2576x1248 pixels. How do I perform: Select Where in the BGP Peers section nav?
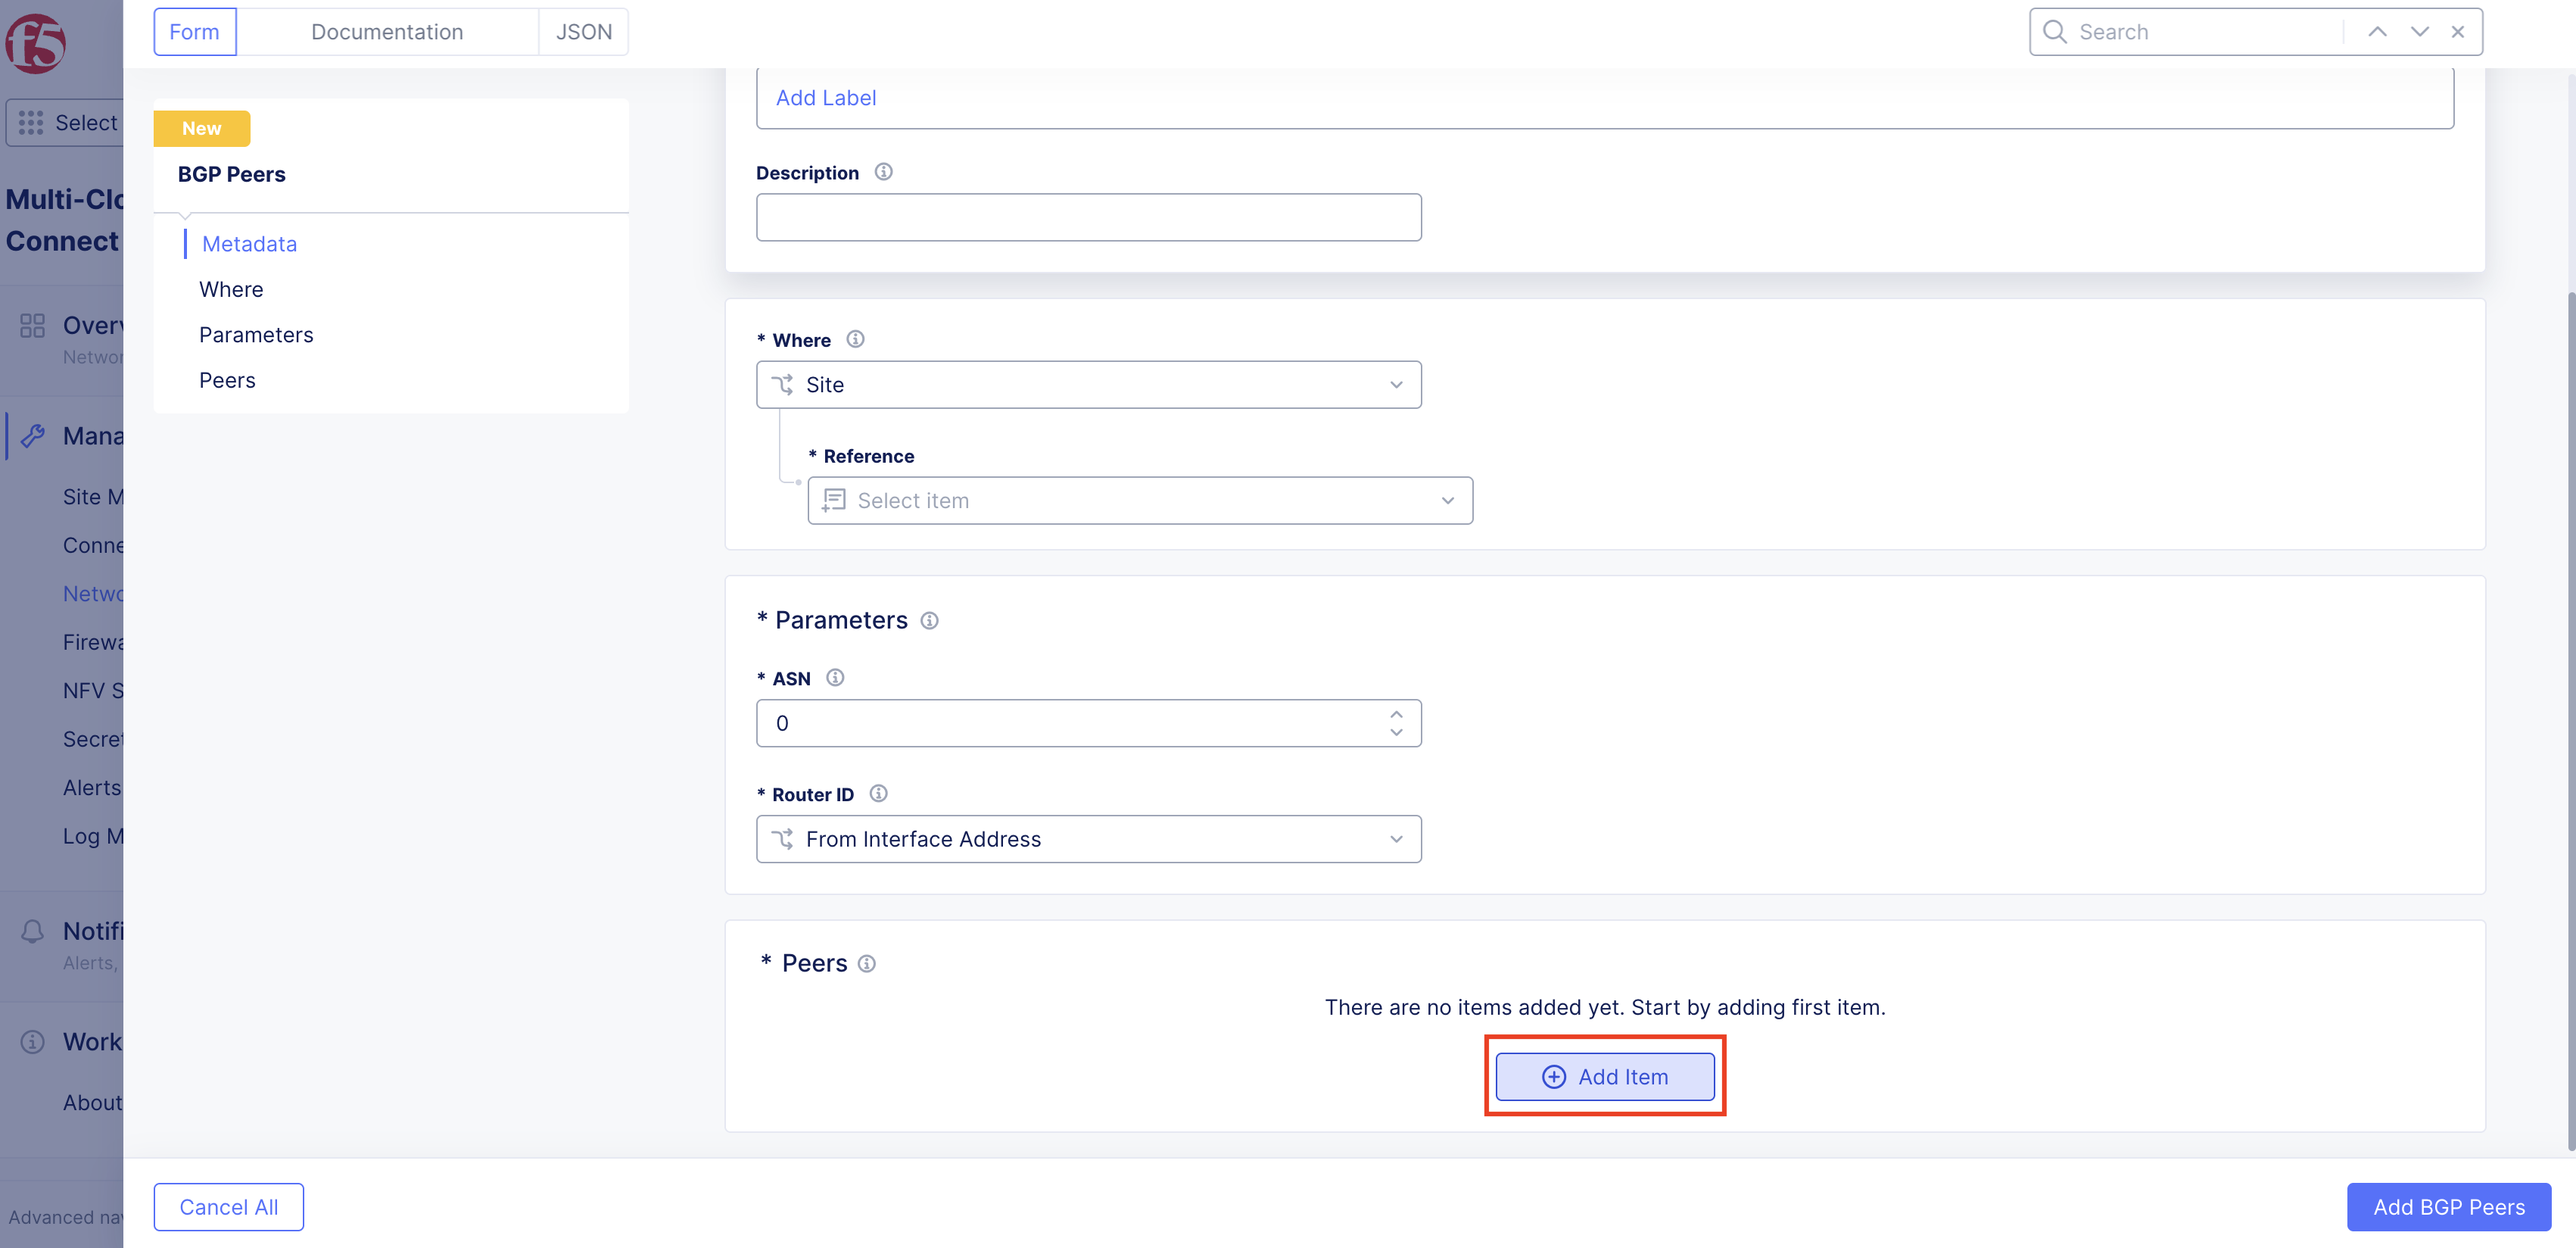[x=231, y=289]
